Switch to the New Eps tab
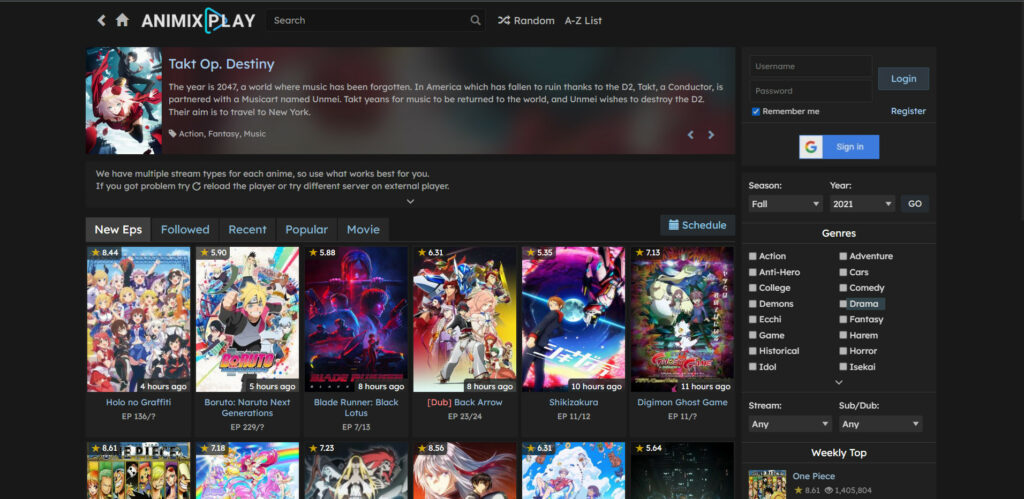The width and height of the screenshot is (1024, 499). coord(118,229)
